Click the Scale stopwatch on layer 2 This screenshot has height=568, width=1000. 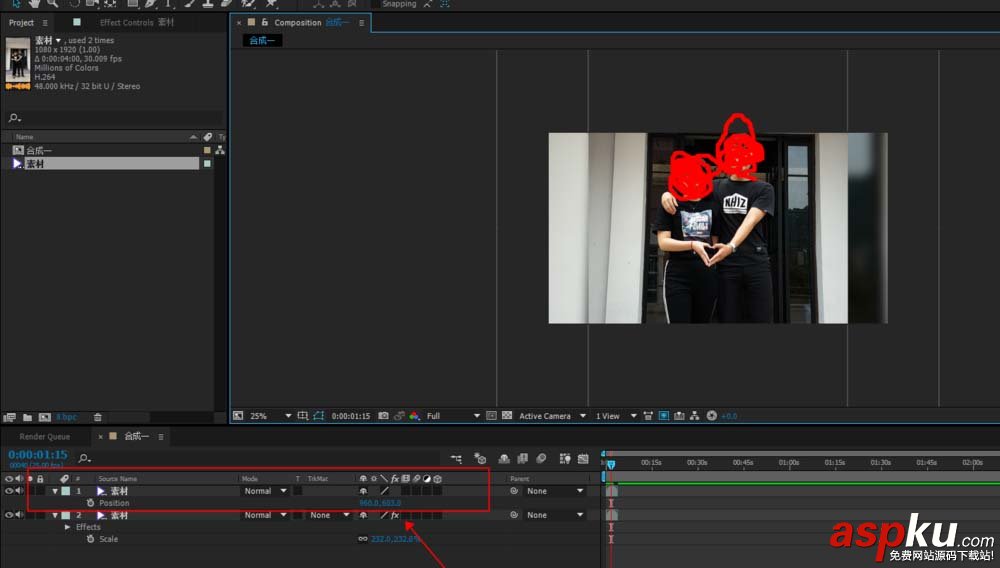90,539
